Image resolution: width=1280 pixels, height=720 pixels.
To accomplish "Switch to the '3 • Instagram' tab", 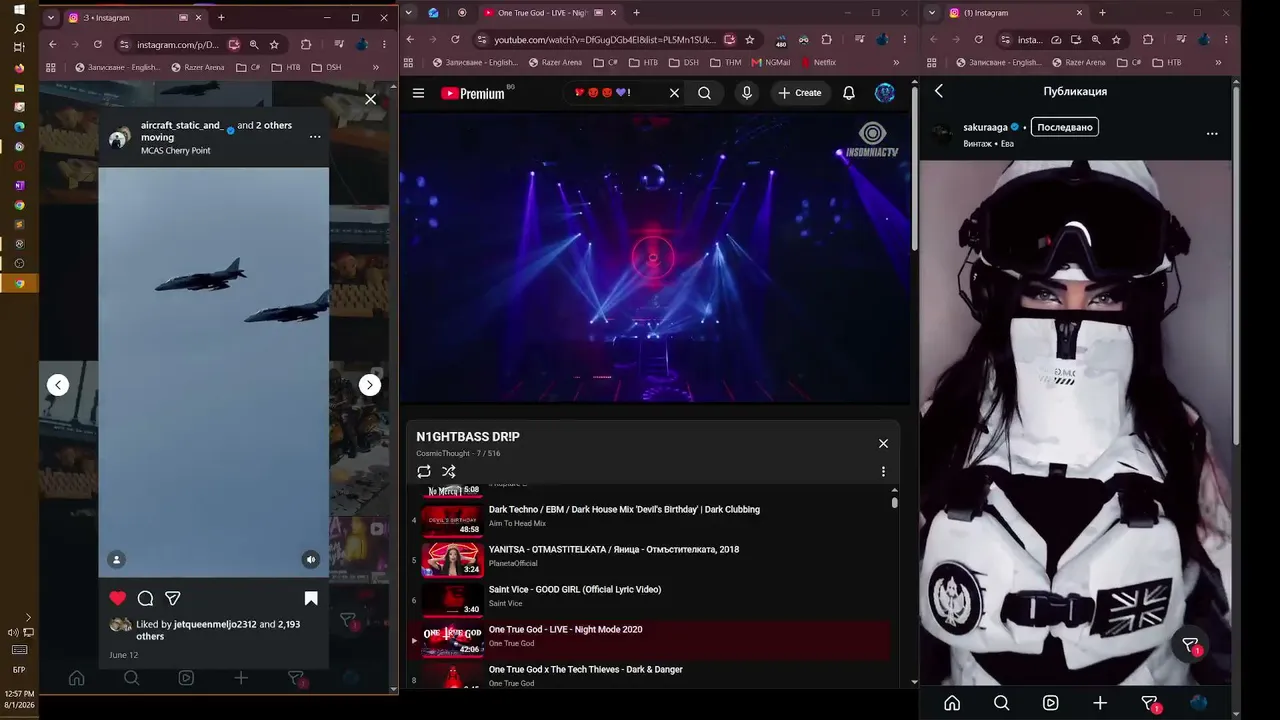I will pyautogui.click(x=134, y=17).
